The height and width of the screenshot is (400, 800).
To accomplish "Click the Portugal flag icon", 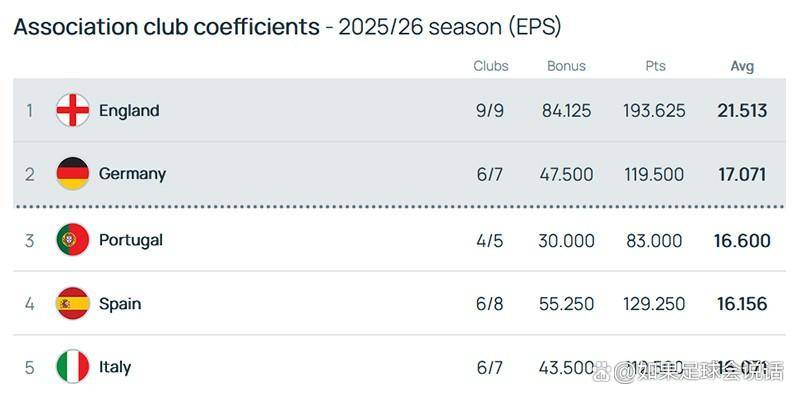I will pyautogui.click(x=73, y=240).
